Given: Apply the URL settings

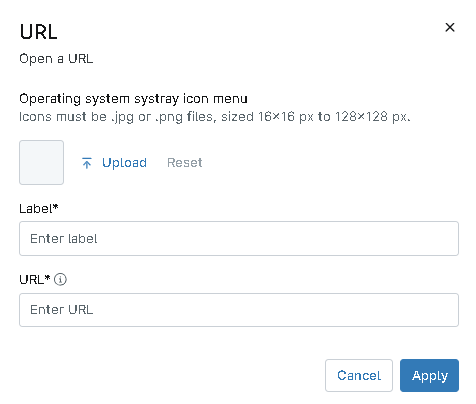Looking at the screenshot, I should tap(429, 375).
